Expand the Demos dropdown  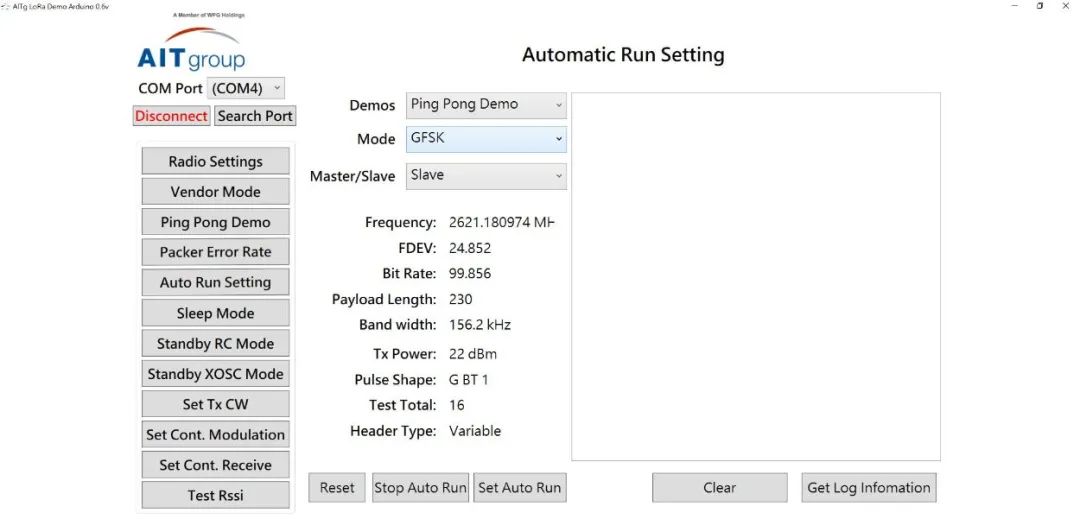click(x=486, y=105)
